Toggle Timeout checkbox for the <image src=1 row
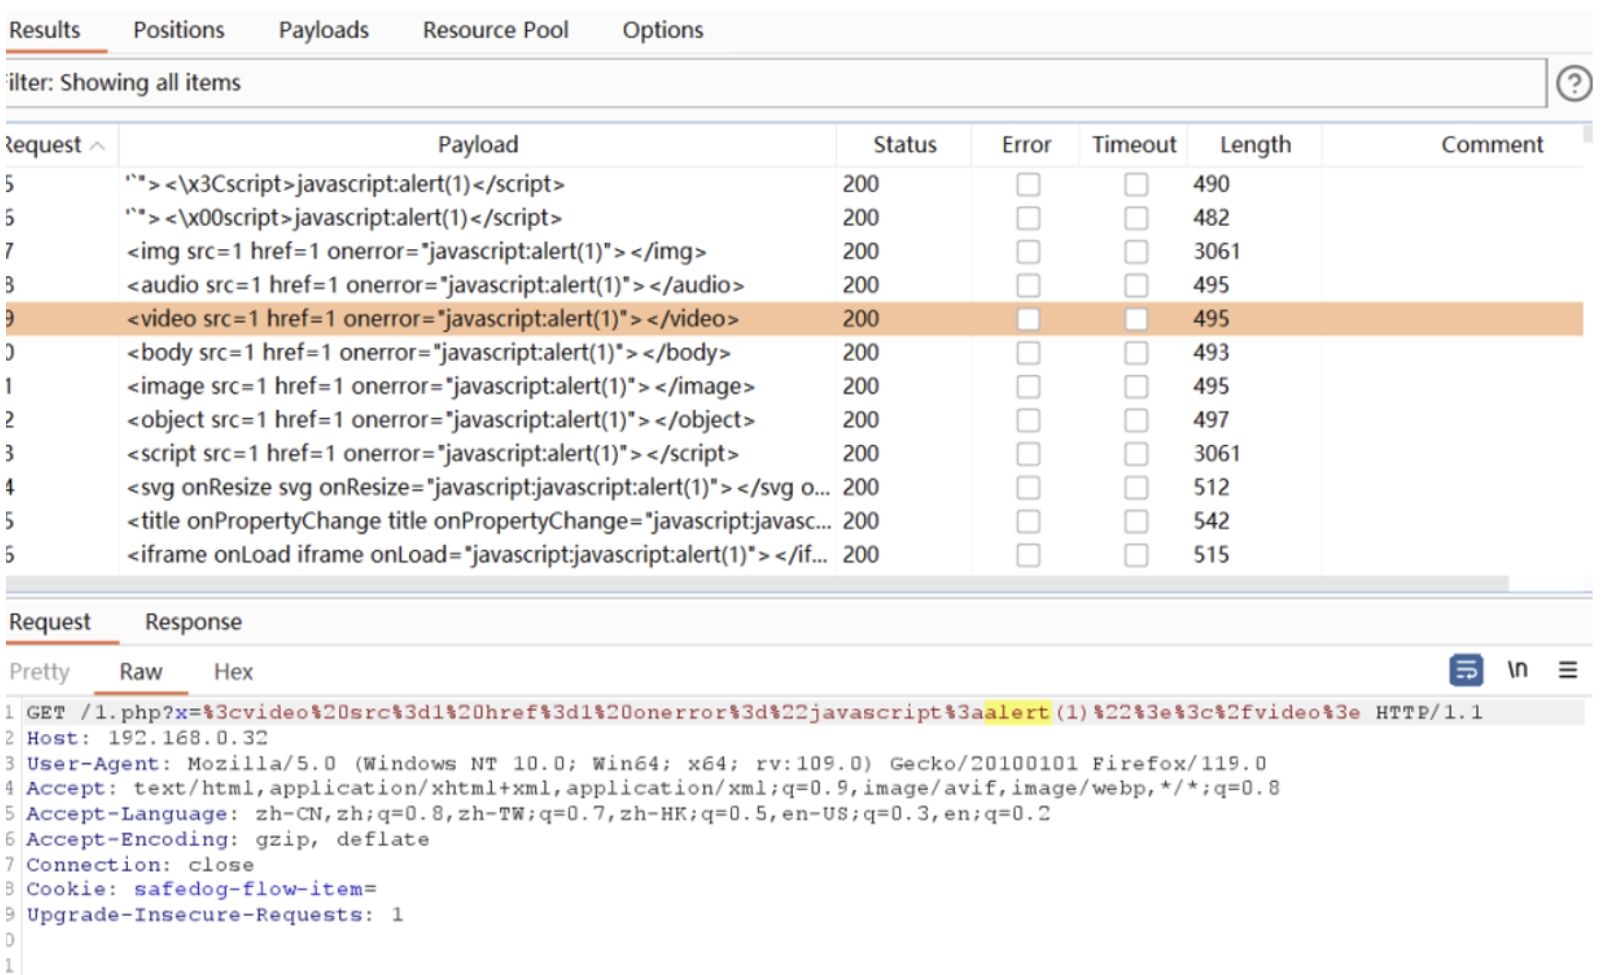Image resolution: width=1607 pixels, height=975 pixels. point(1136,386)
